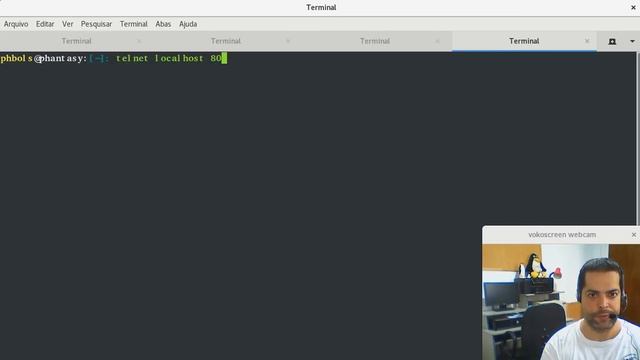This screenshot has height=360, width=640.
Task: Click the terminal vertical scrollbar
Action: click(x=638, y=139)
